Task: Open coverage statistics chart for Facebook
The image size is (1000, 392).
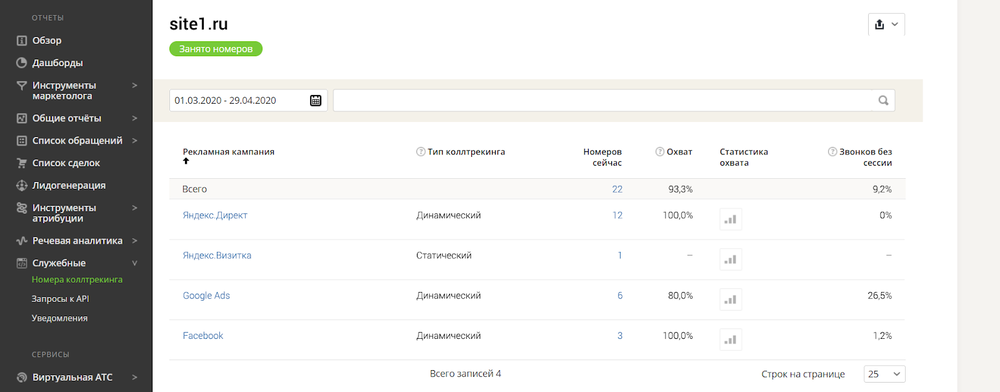Action: (731, 339)
